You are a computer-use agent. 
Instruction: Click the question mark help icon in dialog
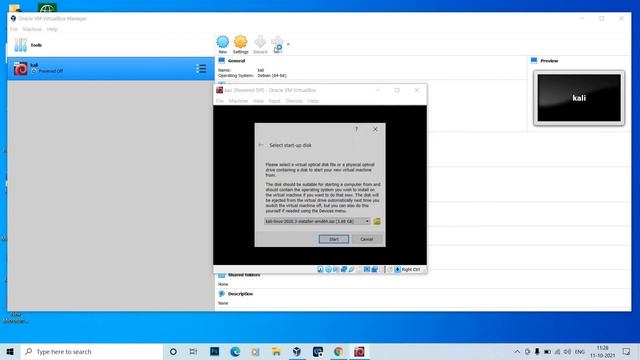click(x=356, y=129)
